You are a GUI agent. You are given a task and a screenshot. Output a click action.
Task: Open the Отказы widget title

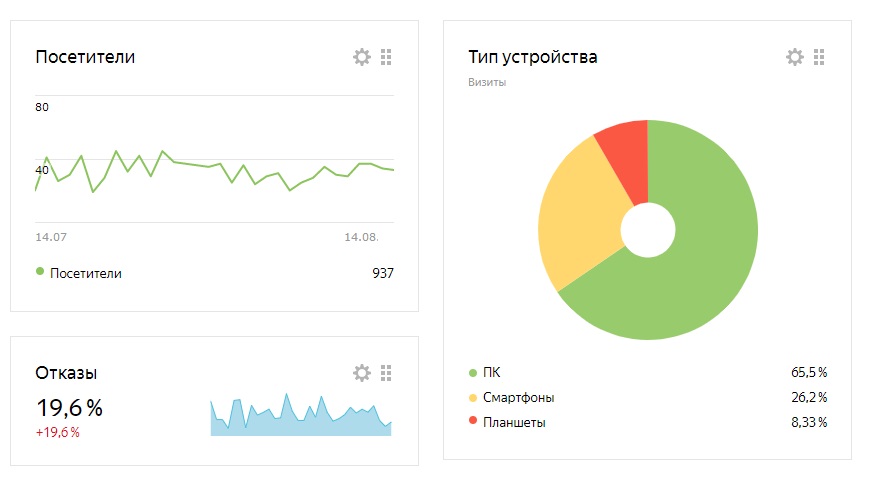66,373
